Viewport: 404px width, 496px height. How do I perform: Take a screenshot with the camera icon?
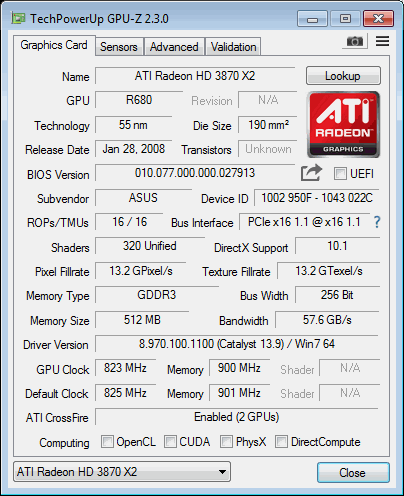click(x=355, y=41)
